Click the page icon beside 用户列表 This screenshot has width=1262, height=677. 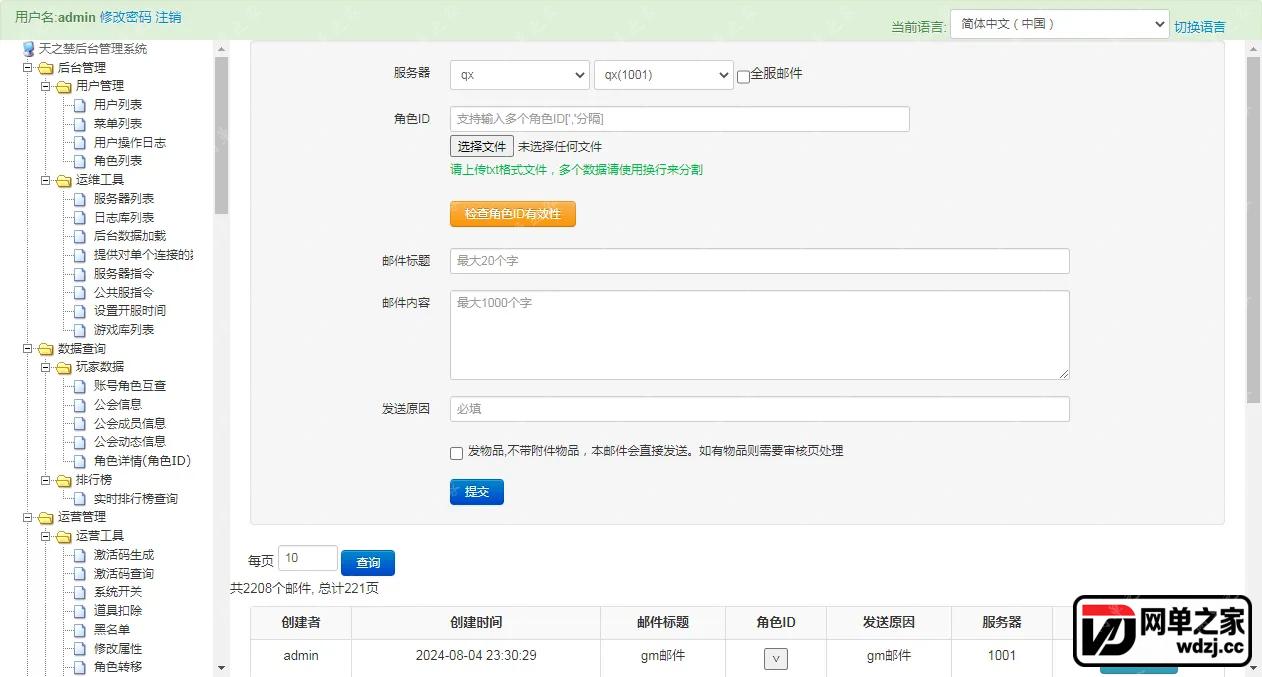coord(81,105)
